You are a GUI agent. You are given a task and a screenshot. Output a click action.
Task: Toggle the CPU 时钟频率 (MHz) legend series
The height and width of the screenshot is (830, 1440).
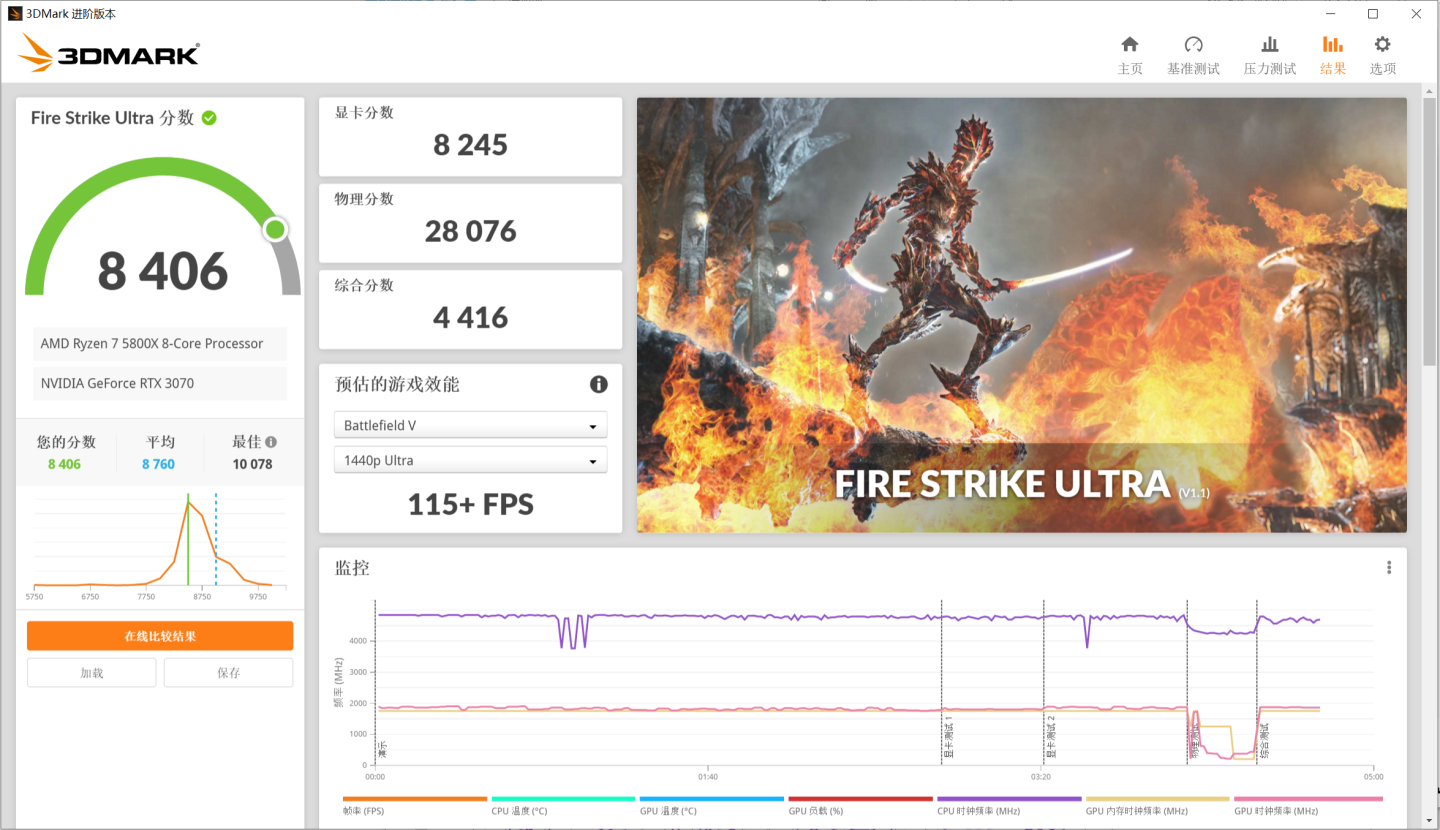pos(1009,806)
